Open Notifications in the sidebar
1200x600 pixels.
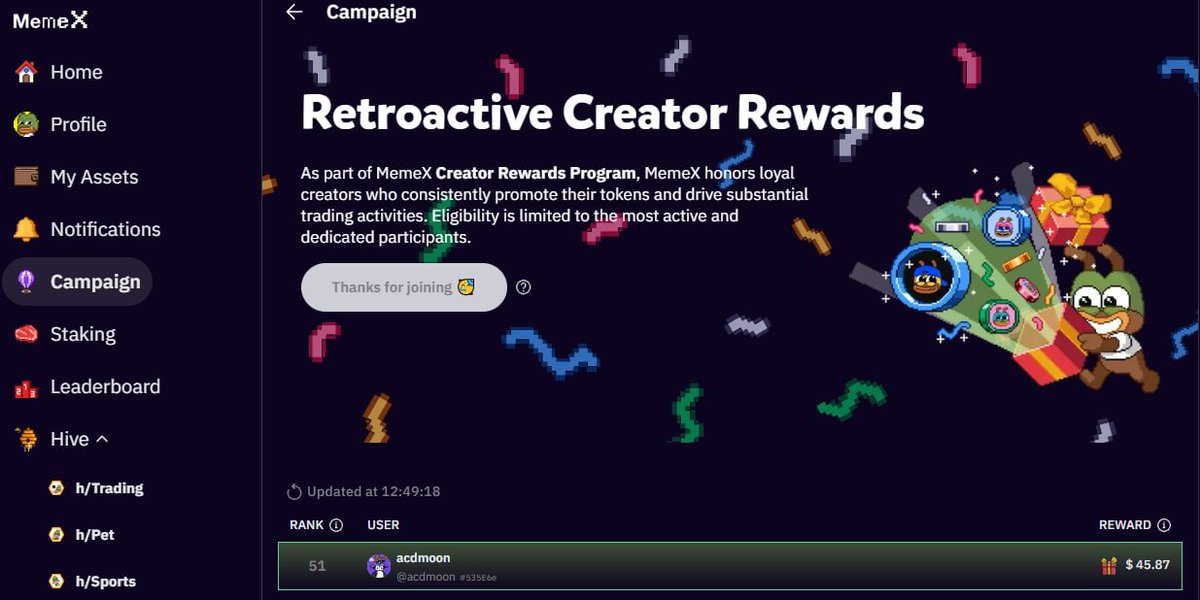106,229
